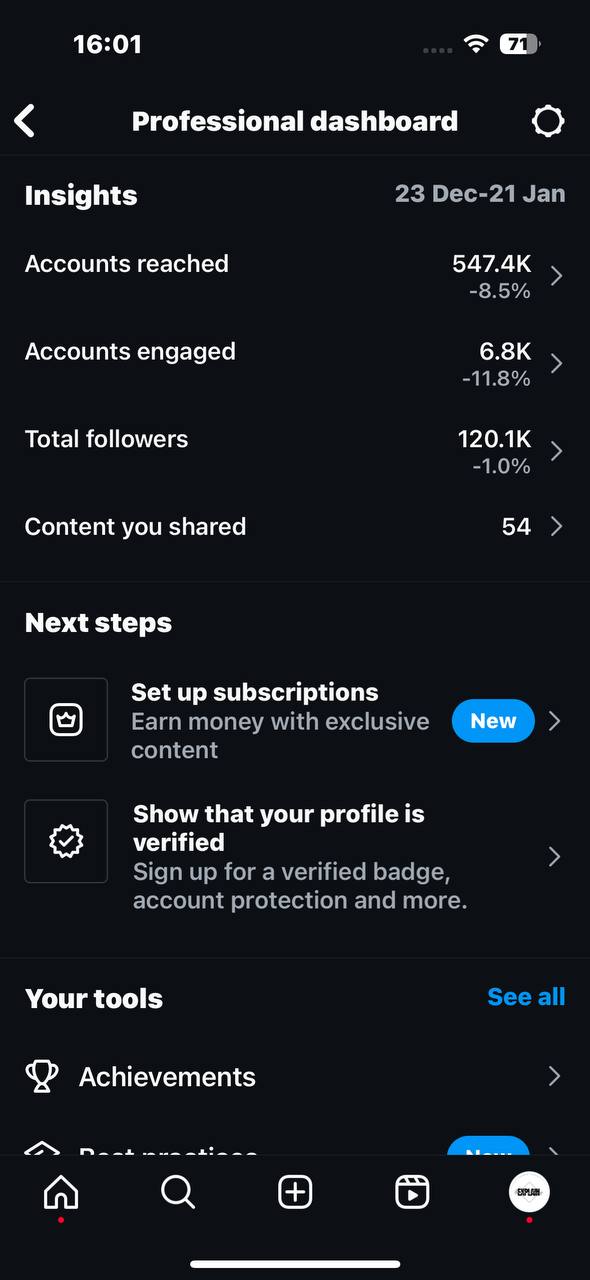Tap the subscriptions crown icon
This screenshot has width=590, height=1280.
pyautogui.click(x=66, y=720)
